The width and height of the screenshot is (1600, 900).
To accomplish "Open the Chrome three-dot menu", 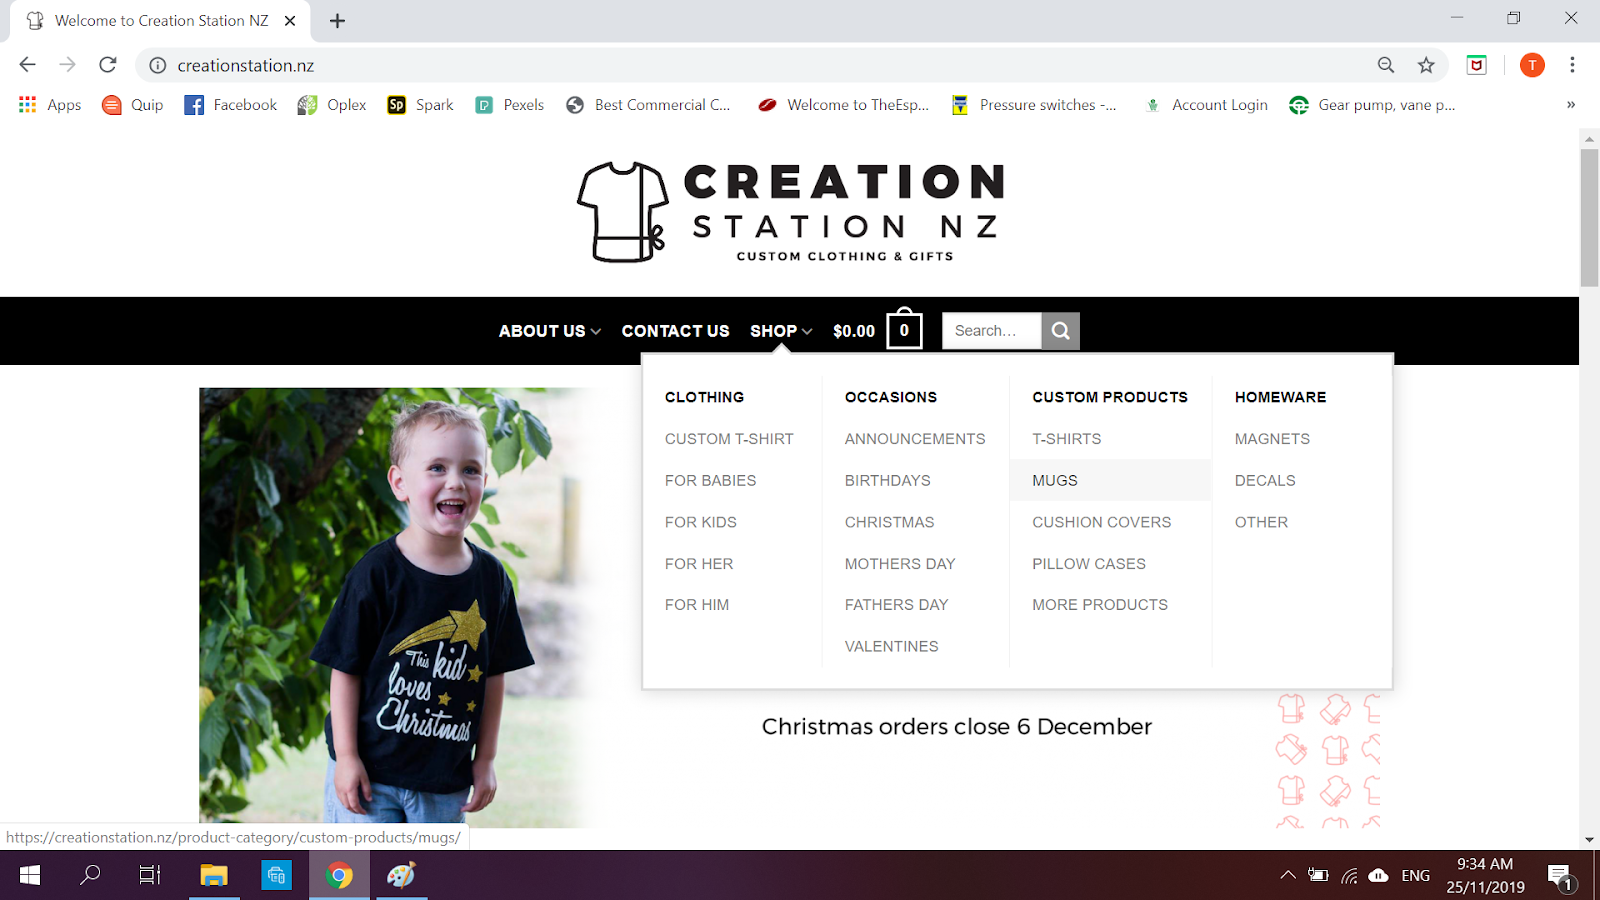I will tap(1572, 65).
